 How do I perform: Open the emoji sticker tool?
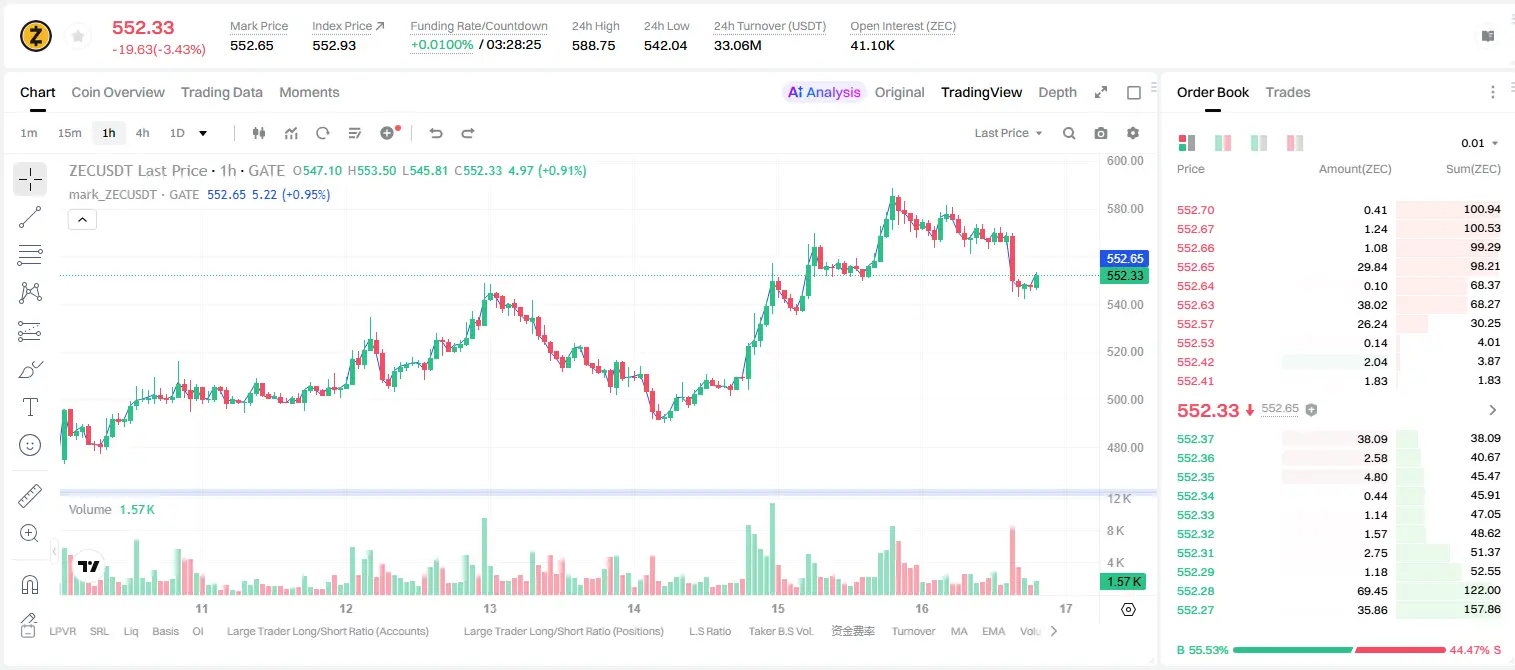click(30, 445)
